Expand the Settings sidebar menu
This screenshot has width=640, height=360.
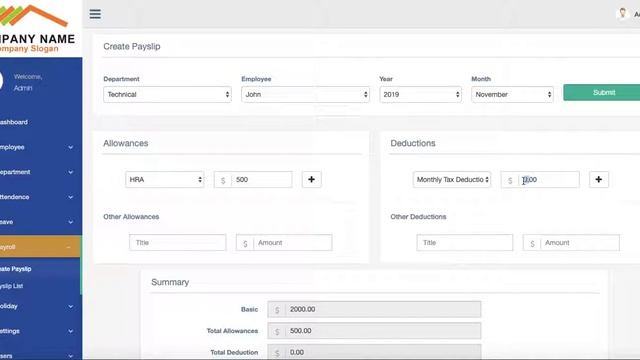[x=40, y=331]
